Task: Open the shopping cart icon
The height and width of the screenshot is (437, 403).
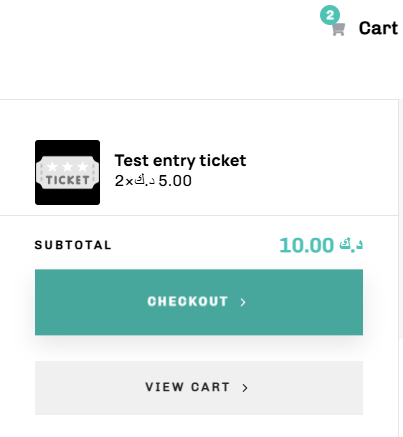Action: click(338, 29)
